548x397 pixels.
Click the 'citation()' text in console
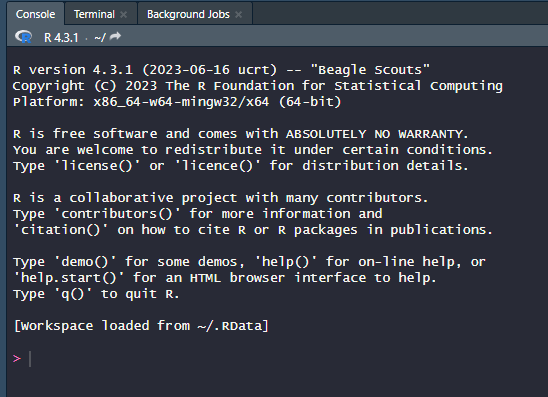click(61, 230)
